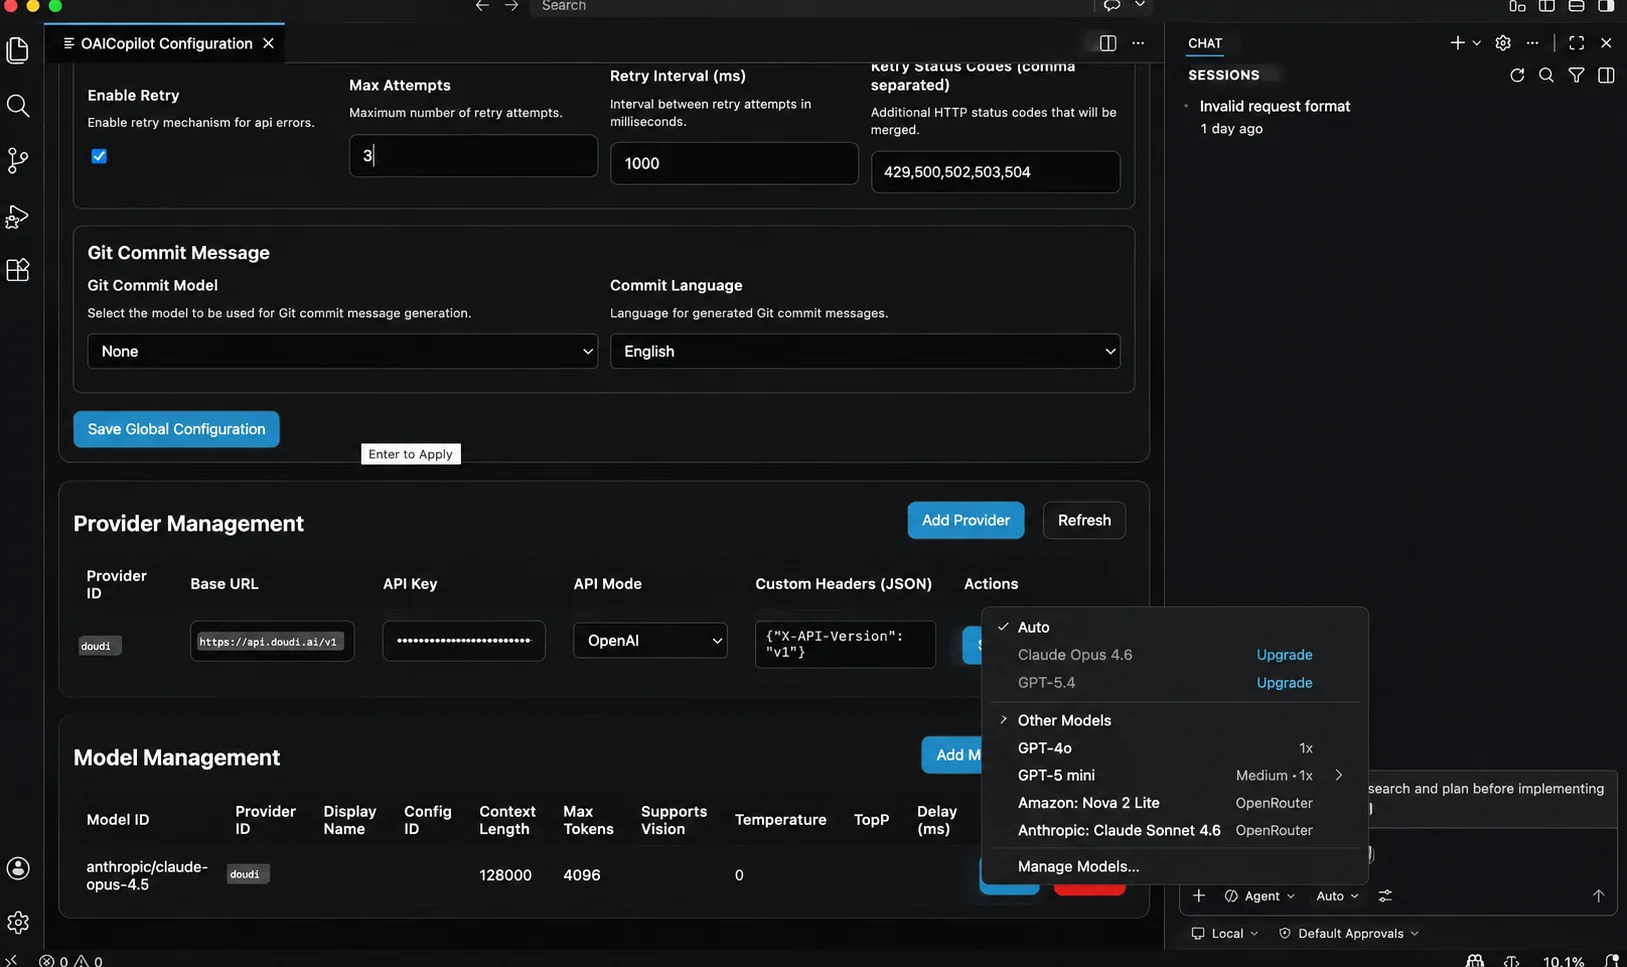Open the Source Control view
This screenshot has height=967, width=1627.
18,160
